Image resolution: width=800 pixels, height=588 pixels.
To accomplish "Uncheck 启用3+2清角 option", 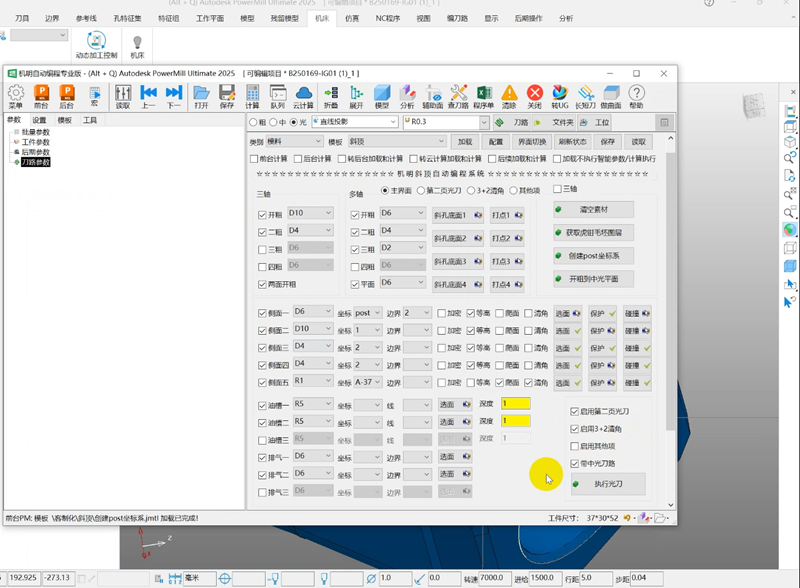I will (x=573, y=429).
